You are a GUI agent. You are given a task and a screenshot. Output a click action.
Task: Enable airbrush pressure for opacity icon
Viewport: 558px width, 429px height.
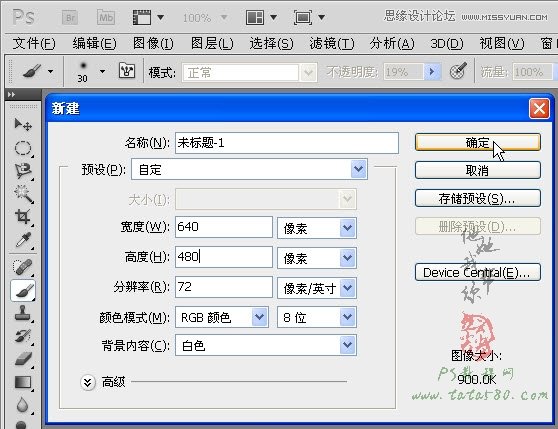[x=458, y=71]
